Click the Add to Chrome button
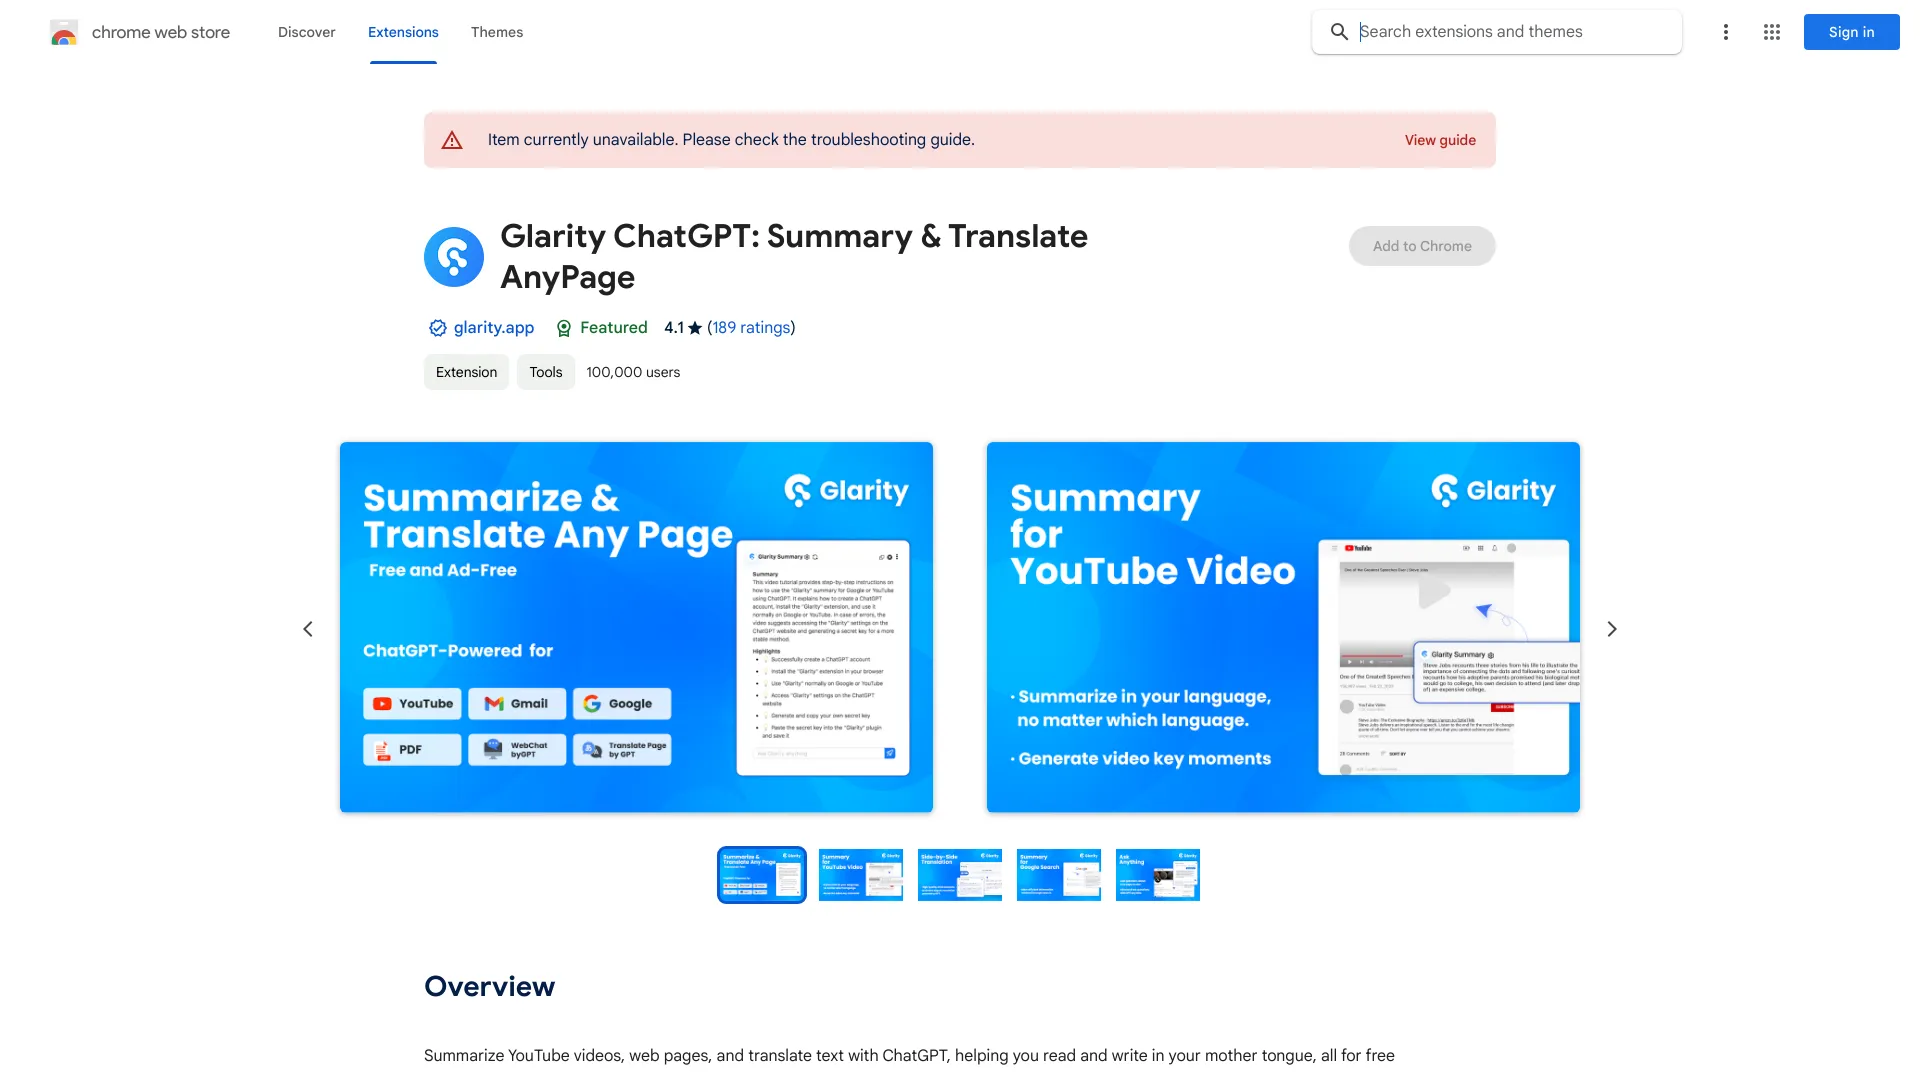The image size is (1920, 1080). [x=1422, y=245]
